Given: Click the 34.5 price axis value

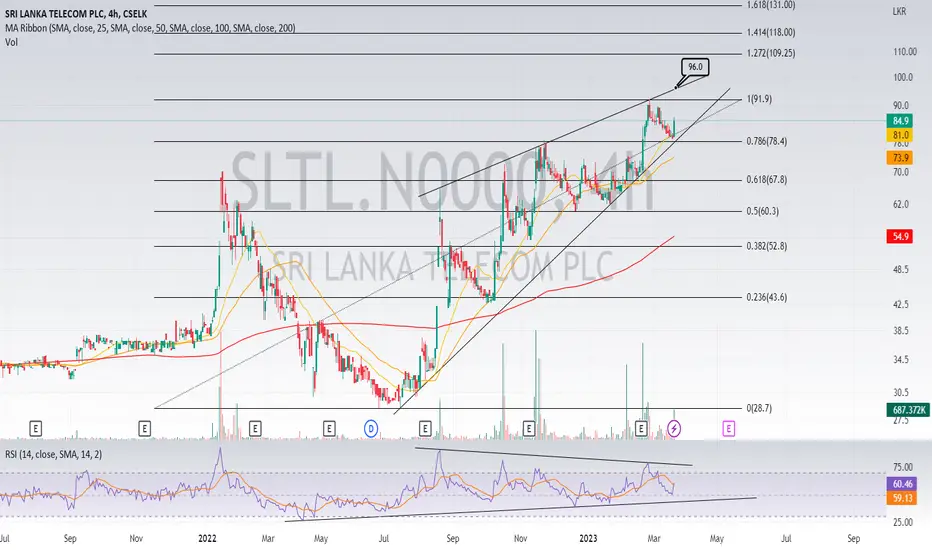Looking at the screenshot, I should point(900,360).
